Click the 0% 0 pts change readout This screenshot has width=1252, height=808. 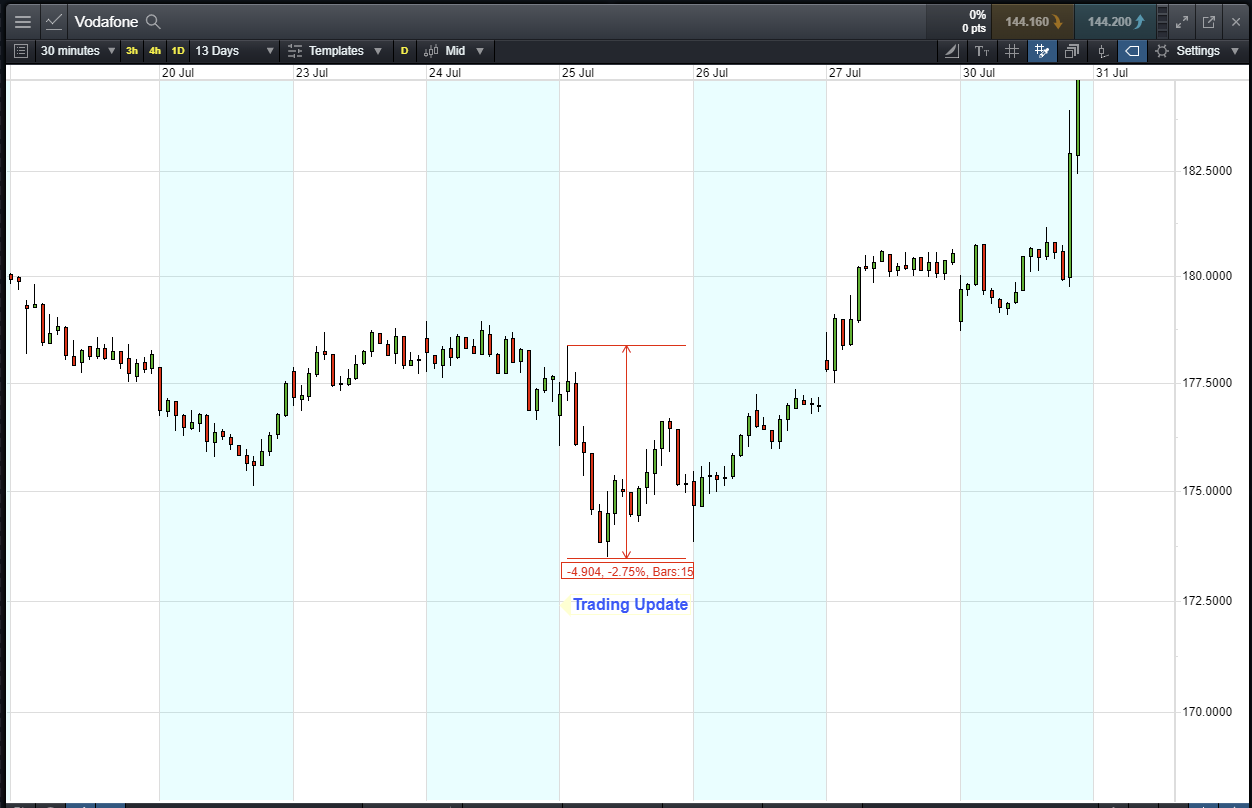click(x=974, y=21)
